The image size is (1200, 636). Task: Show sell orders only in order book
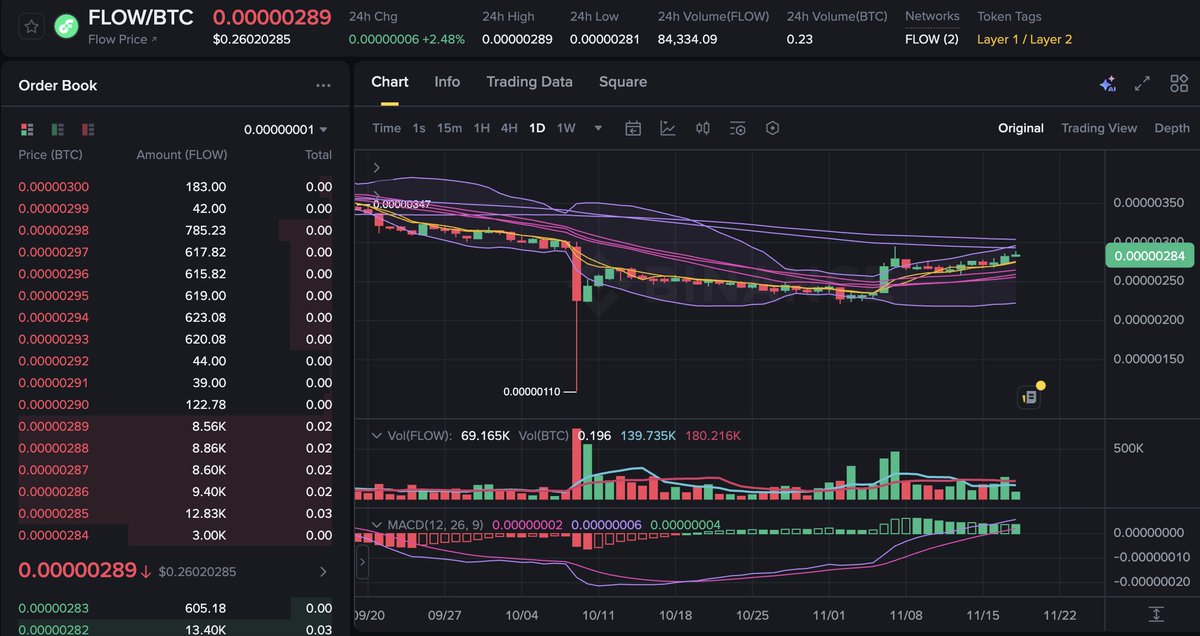point(88,129)
